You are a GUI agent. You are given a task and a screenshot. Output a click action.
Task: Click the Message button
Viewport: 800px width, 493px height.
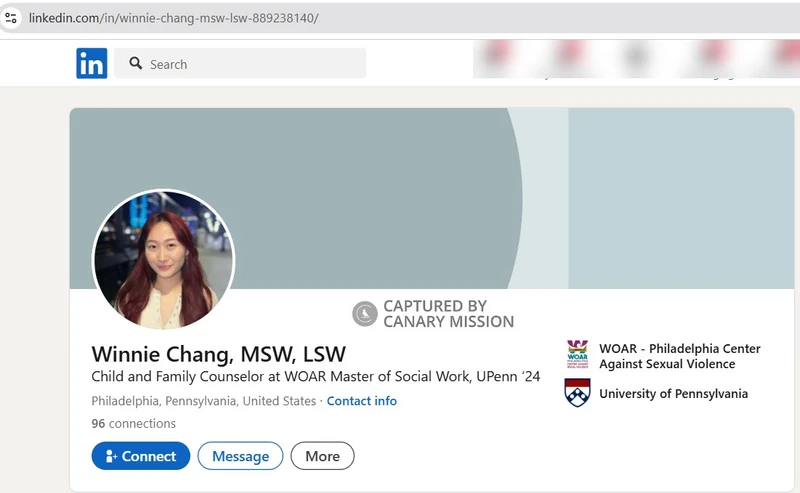pos(240,456)
